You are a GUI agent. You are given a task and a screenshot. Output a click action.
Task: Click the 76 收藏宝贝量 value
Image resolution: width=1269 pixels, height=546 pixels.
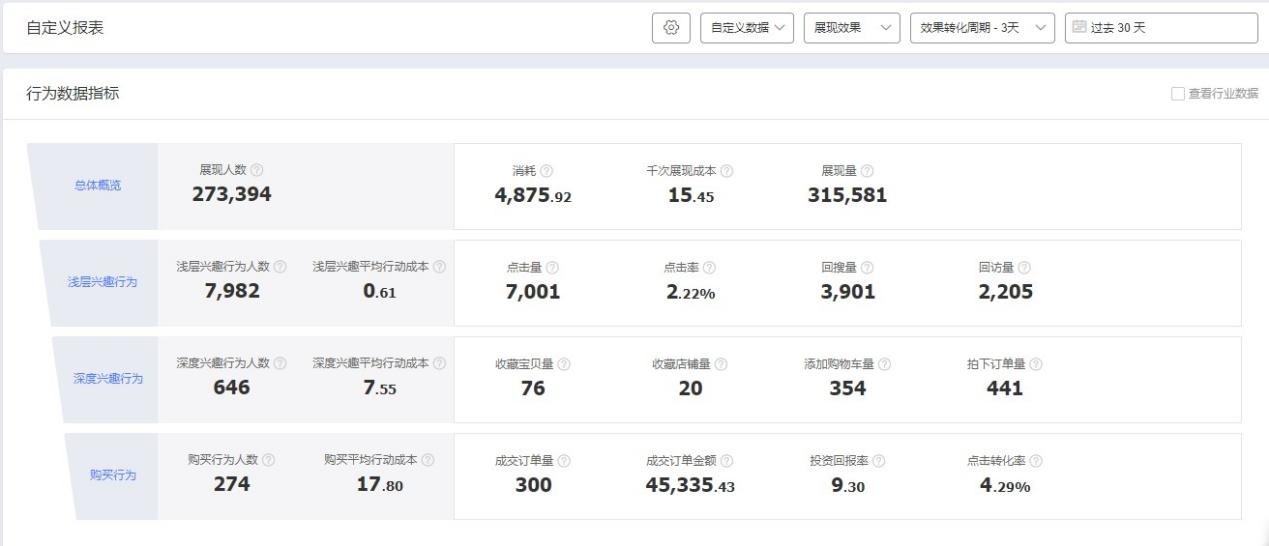533,389
